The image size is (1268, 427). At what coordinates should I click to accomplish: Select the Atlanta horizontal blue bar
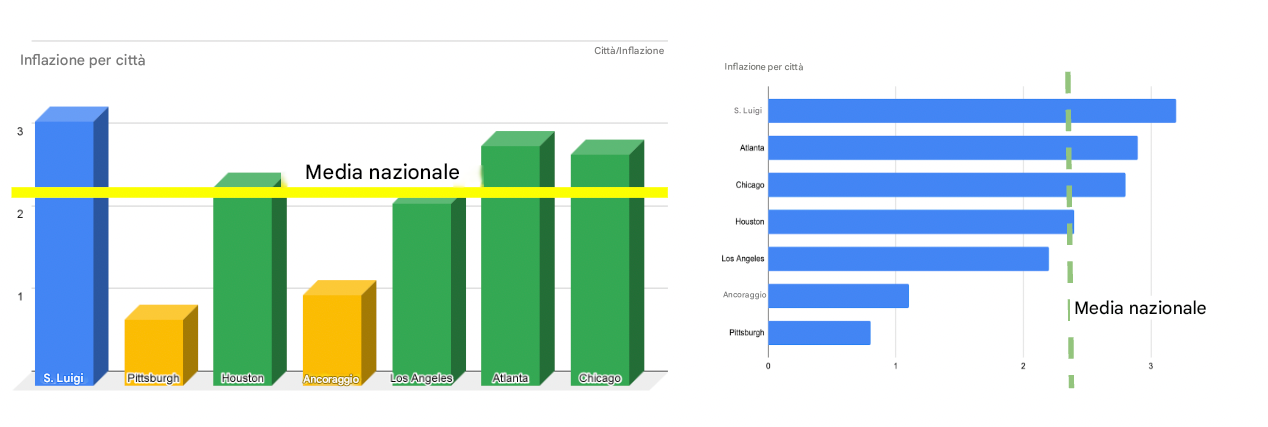(951, 148)
